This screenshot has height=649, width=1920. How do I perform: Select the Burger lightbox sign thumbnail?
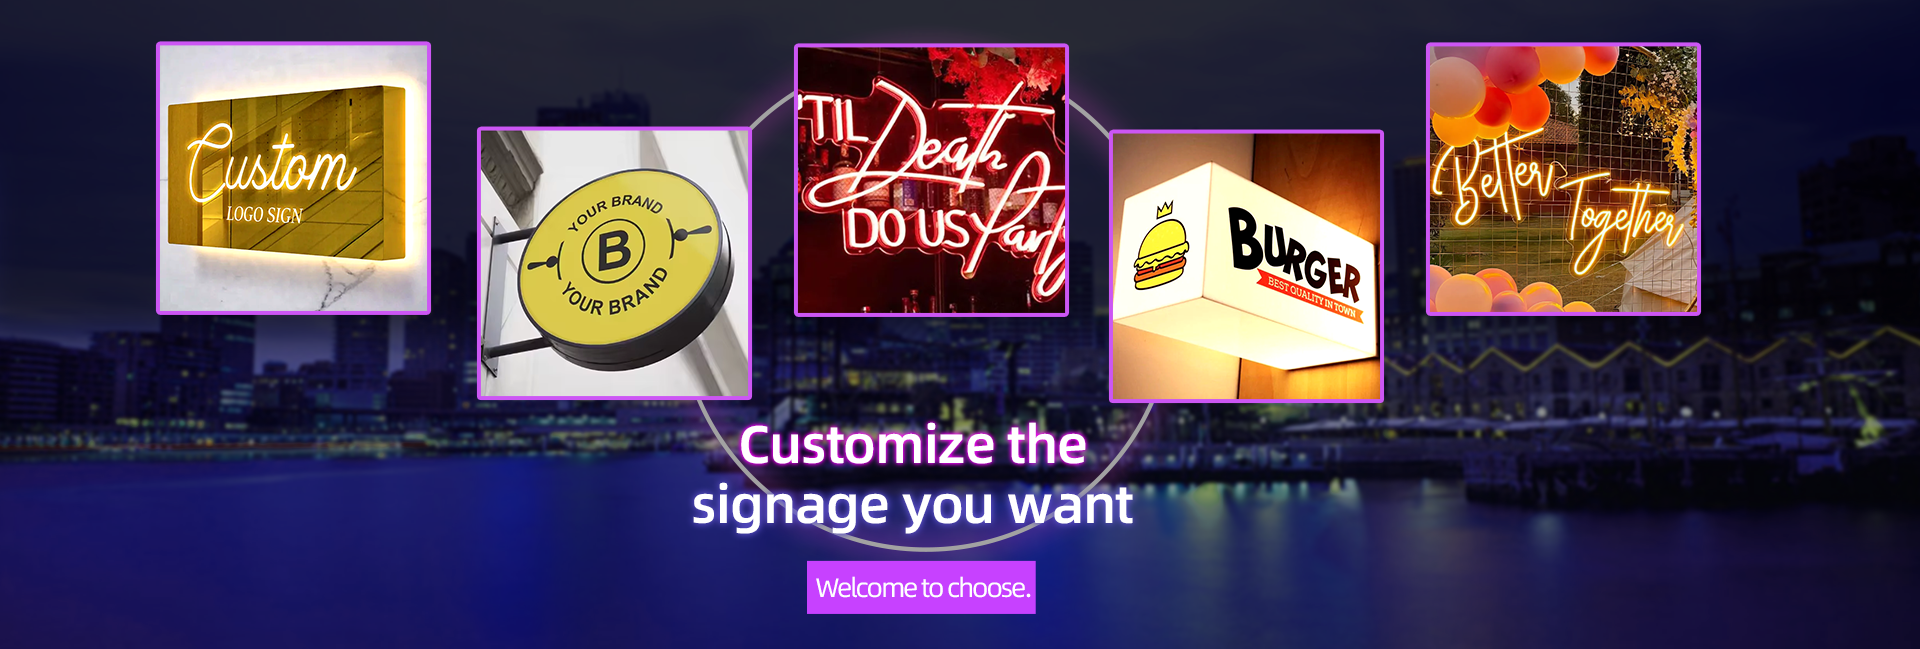pyautogui.click(x=1246, y=266)
